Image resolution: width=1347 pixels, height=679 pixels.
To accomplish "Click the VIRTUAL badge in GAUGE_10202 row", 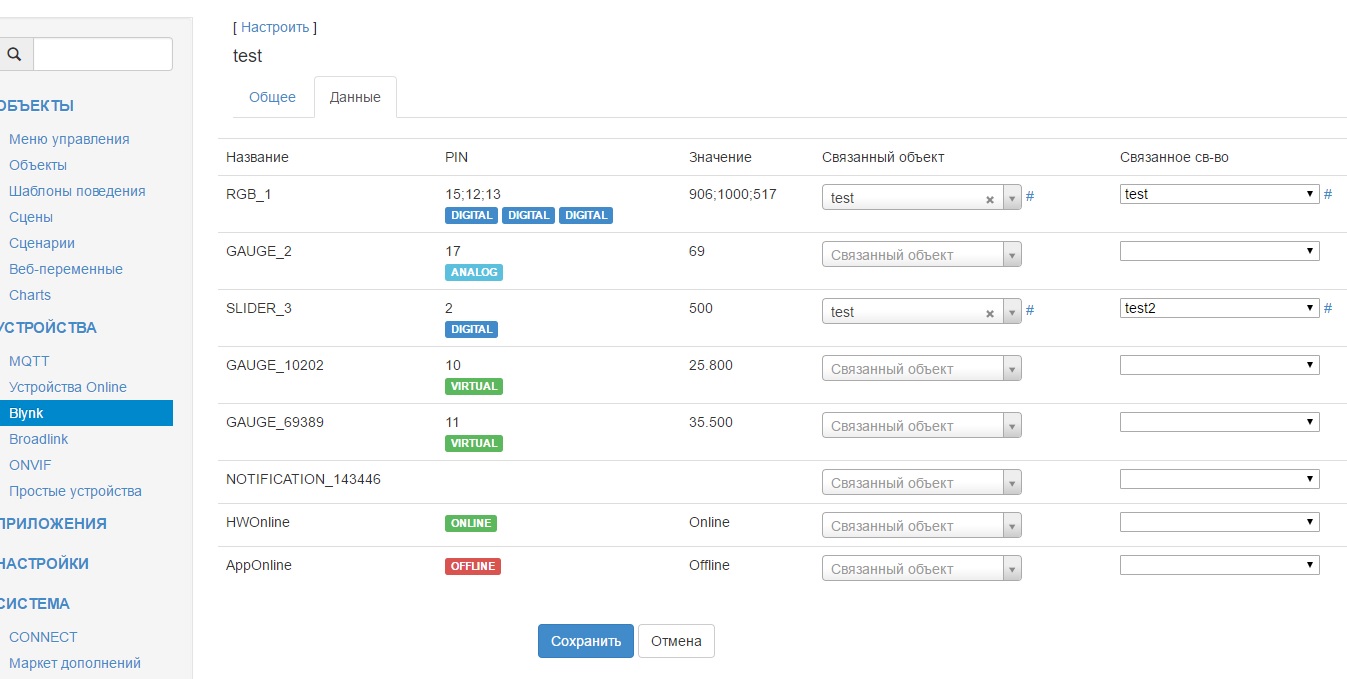I will [474, 386].
